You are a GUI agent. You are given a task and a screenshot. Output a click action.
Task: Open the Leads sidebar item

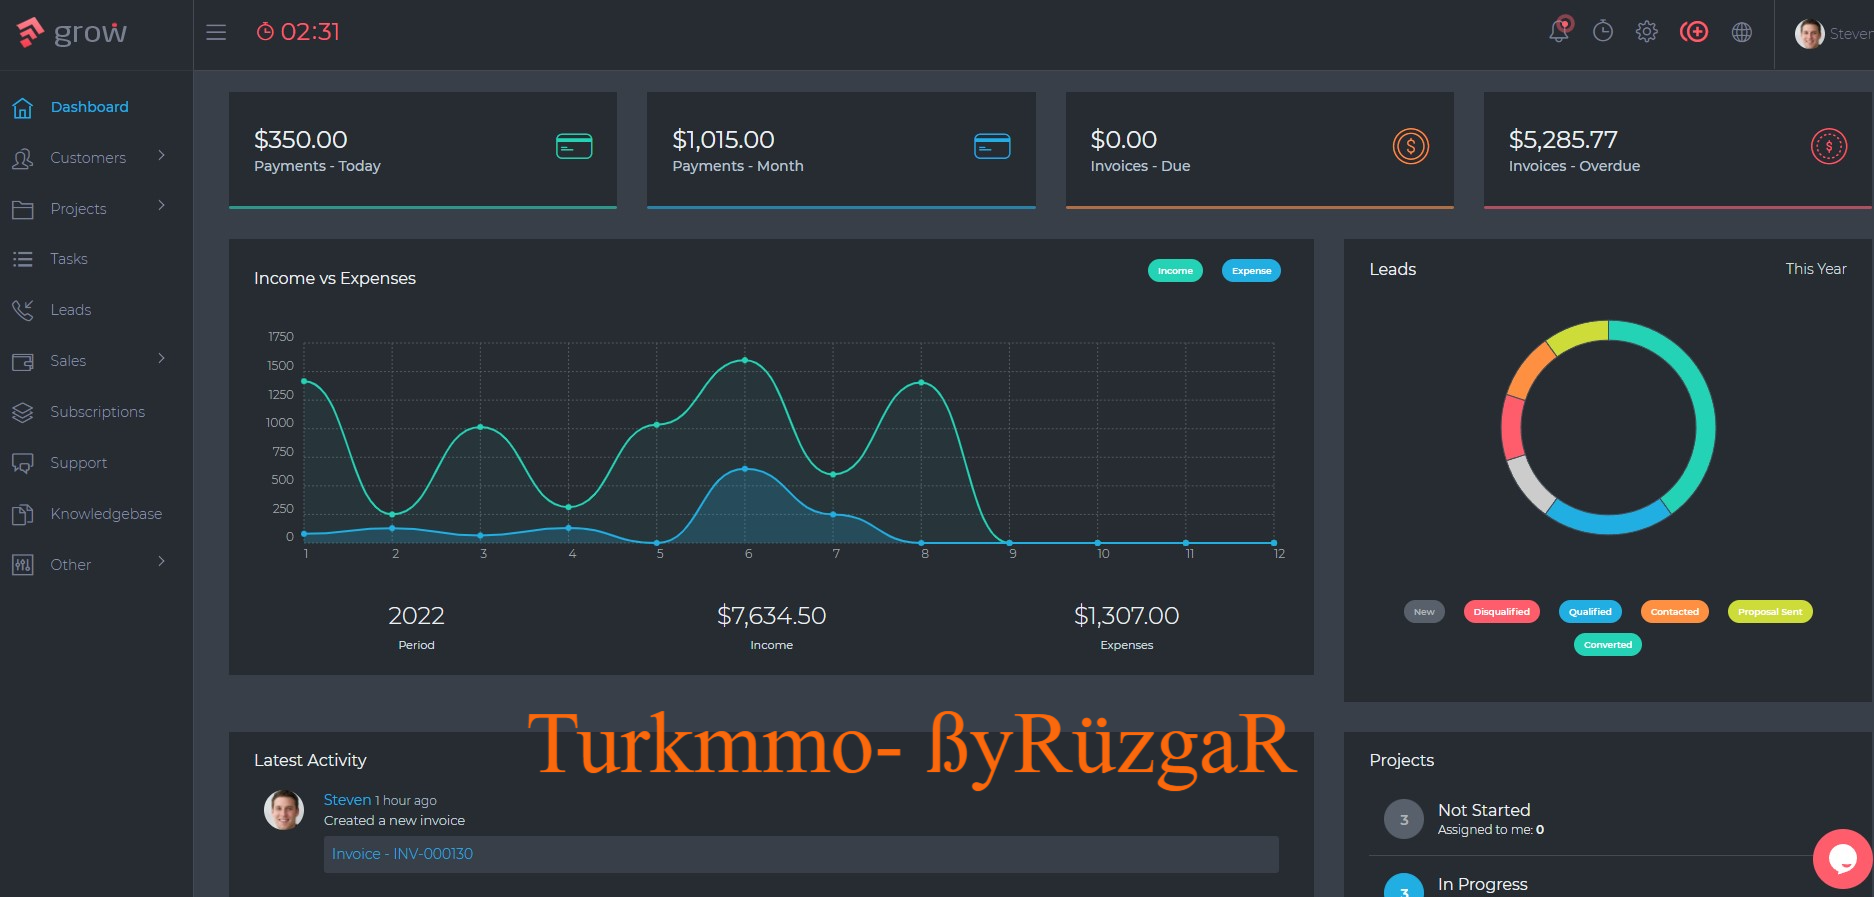70,310
